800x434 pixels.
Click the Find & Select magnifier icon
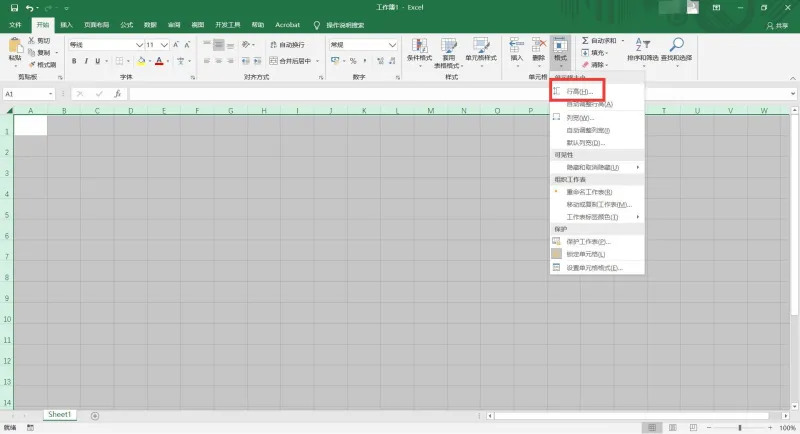pyautogui.click(x=677, y=44)
